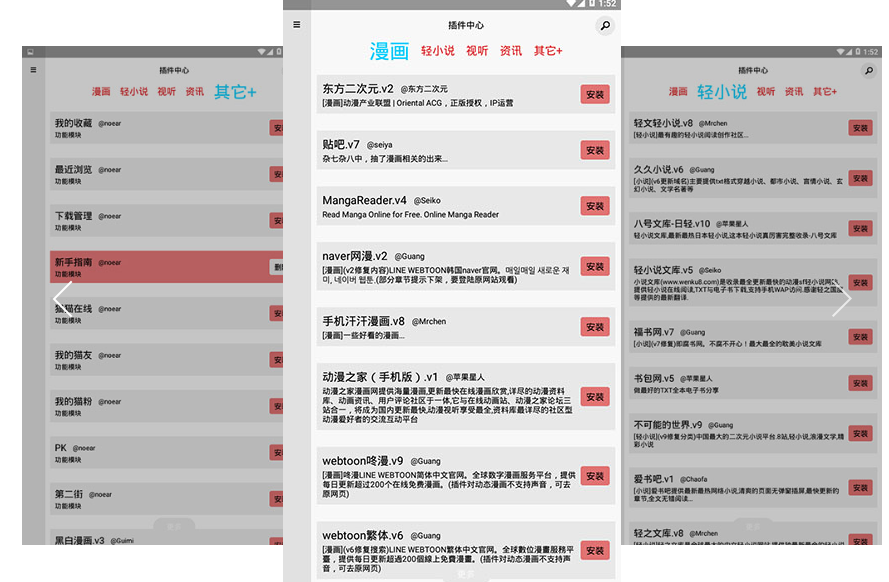The width and height of the screenshot is (889, 582).
Task: Open the 视听 tab on the 轻小说 screen
Action: pos(765,92)
